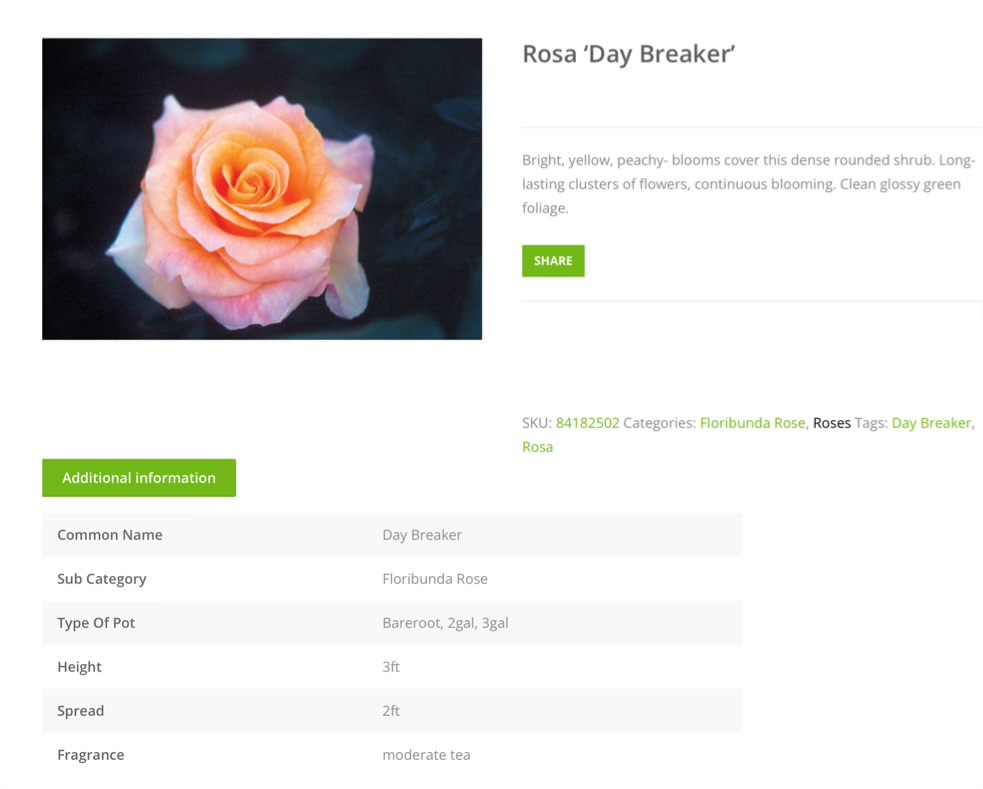The image size is (983, 789).
Task: Click the Type Of Pot row label
Action: (x=96, y=623)
